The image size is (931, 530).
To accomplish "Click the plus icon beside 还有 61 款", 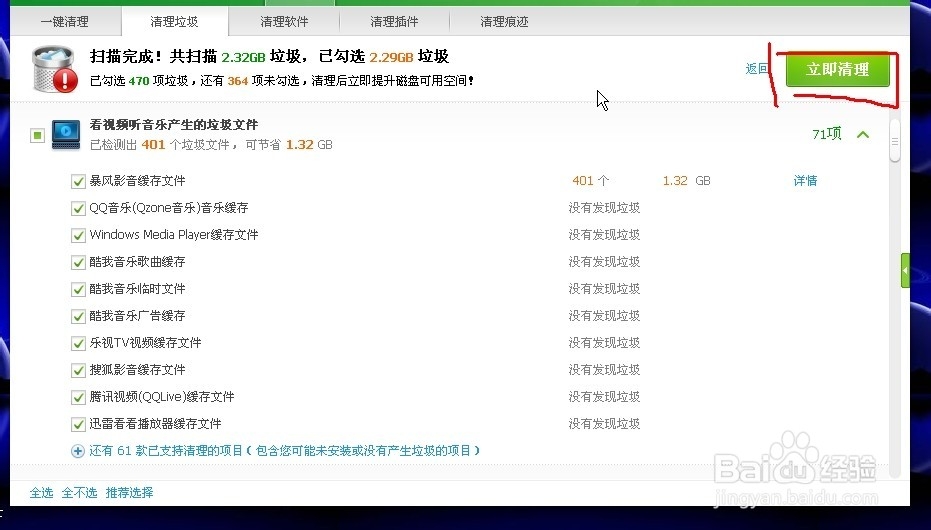I will (x=78, y=451).
